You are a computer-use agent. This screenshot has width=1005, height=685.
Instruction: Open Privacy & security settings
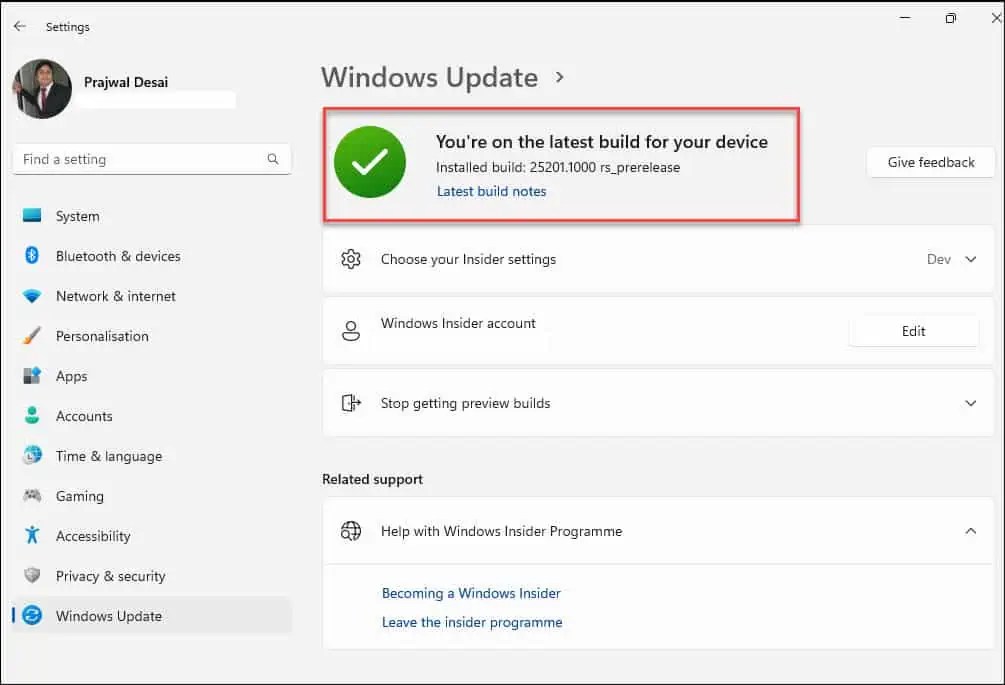click(x=152, y=576)
